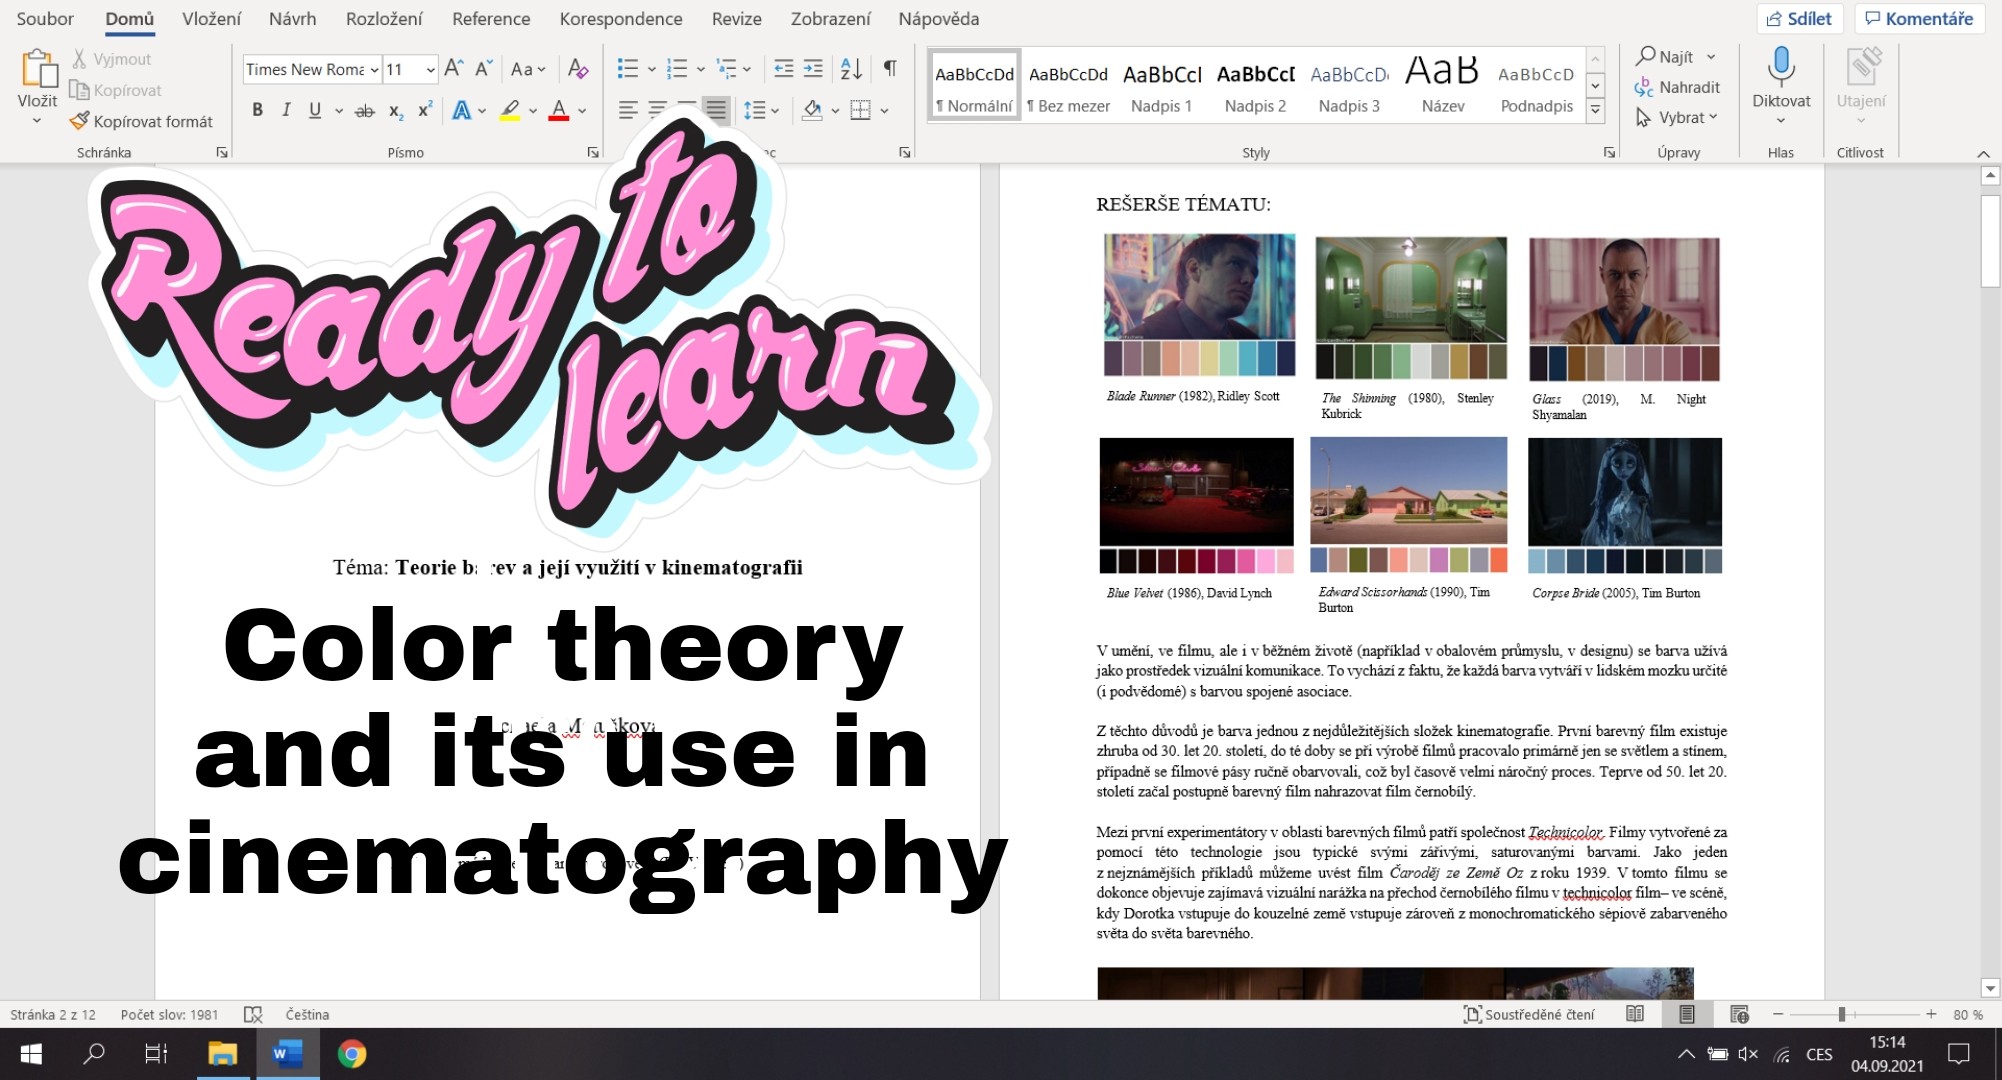Apply the red font color
This screenshot has width=2002, height=1080.
559,110
